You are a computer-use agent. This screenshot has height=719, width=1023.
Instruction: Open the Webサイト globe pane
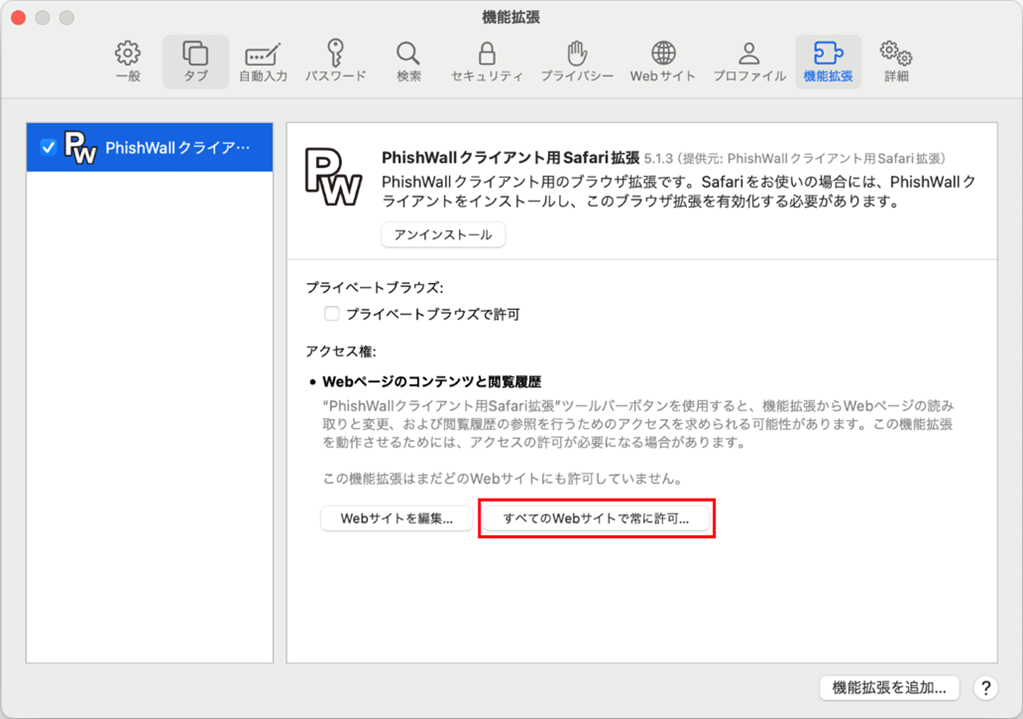(663, 62)
